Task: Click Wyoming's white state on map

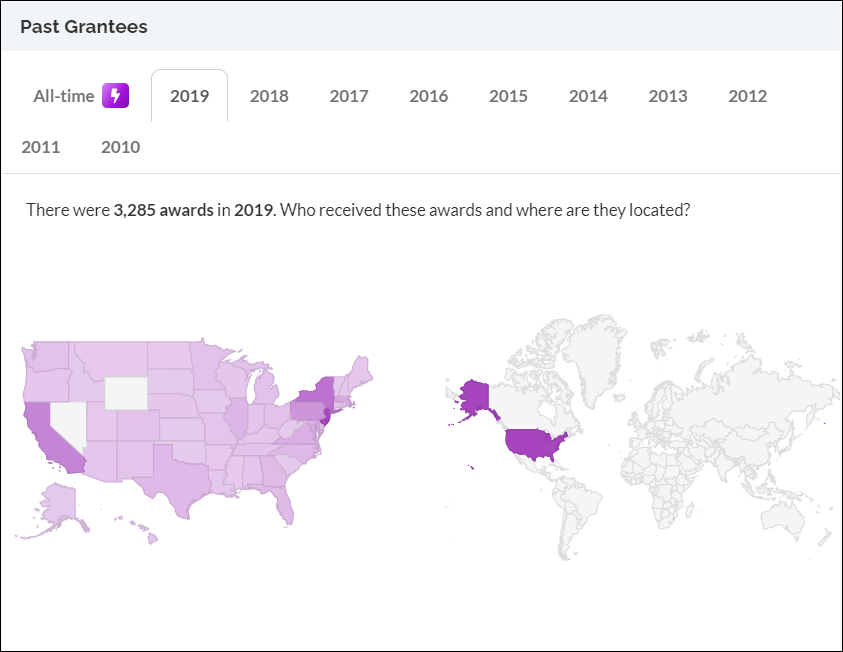Action: point(125,392)
